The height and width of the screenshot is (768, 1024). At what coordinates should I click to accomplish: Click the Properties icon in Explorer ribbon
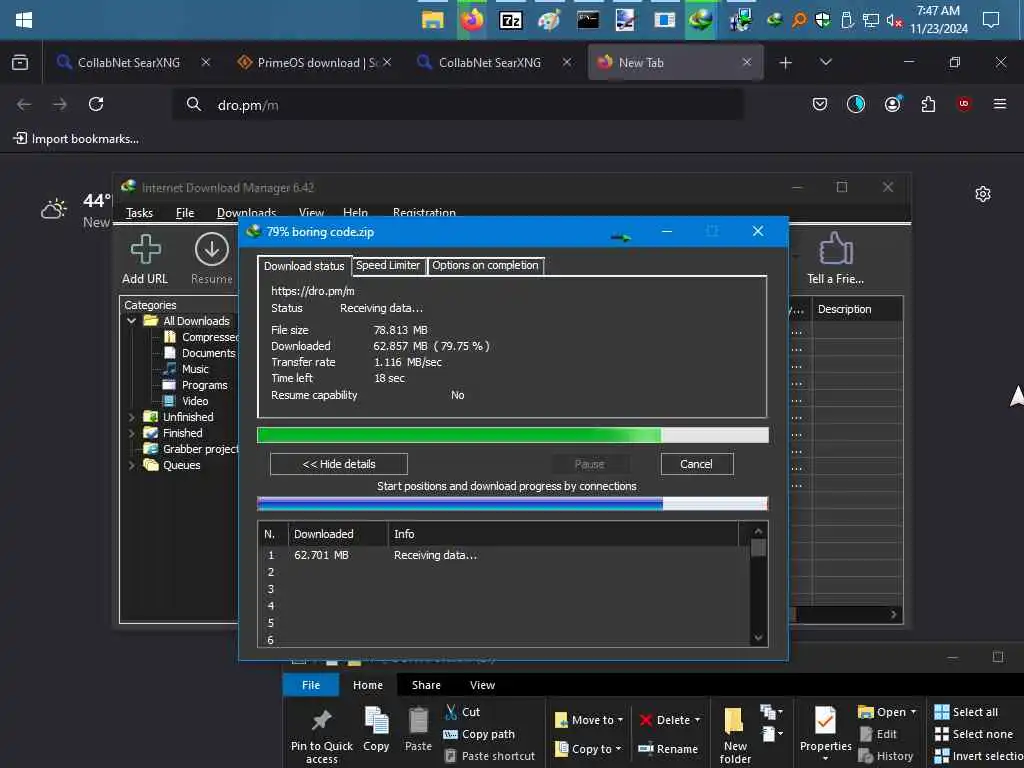(x=825, y=720)
